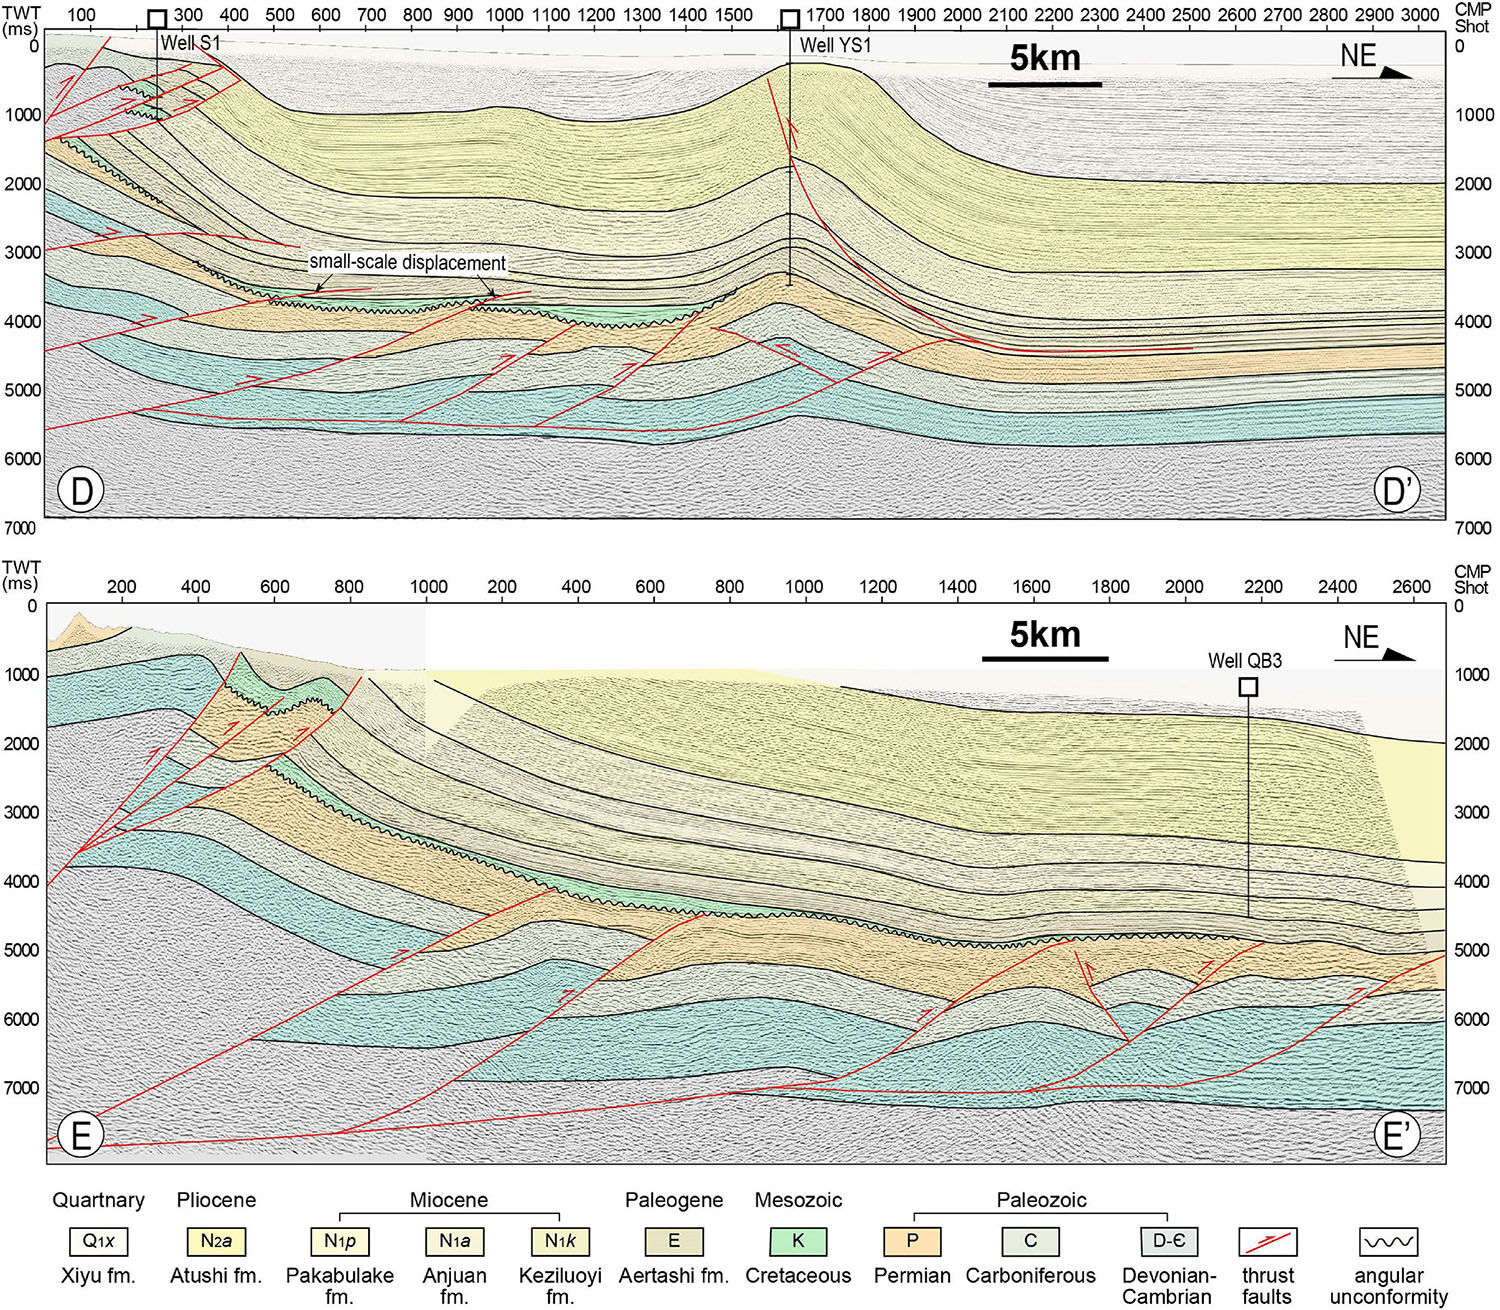Click the 'thrust faults' legend text
The image size is (1500, 1310).
click(1268, 1286)
